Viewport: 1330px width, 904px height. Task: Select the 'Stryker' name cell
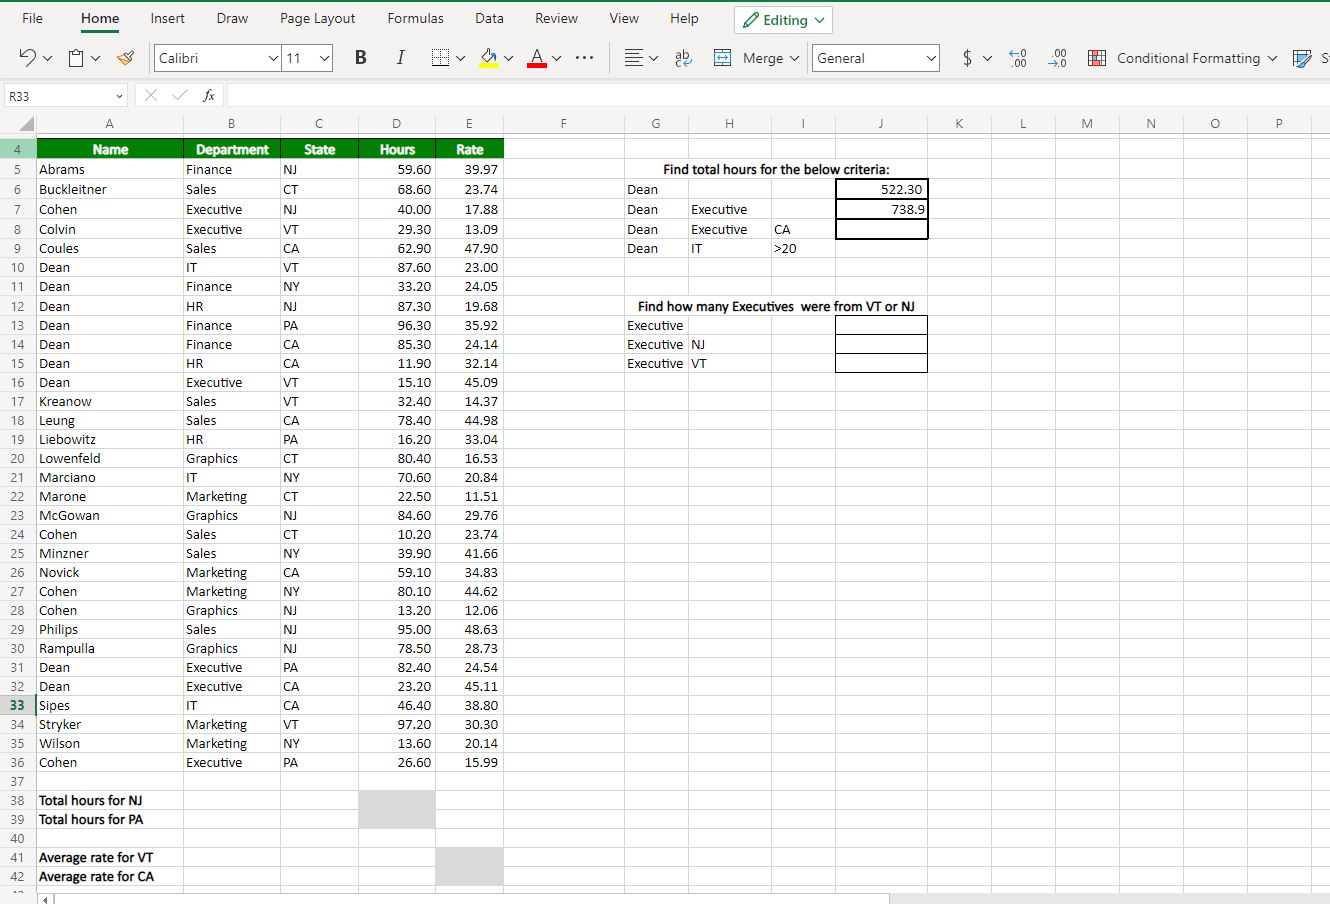pos(110,724)
